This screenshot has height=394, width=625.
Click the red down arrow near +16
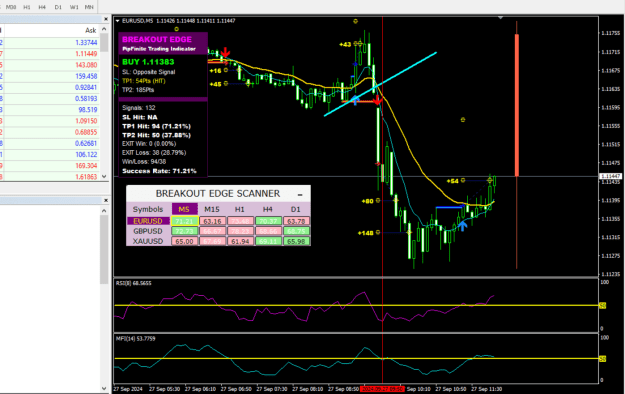click(x=225, y=53)
